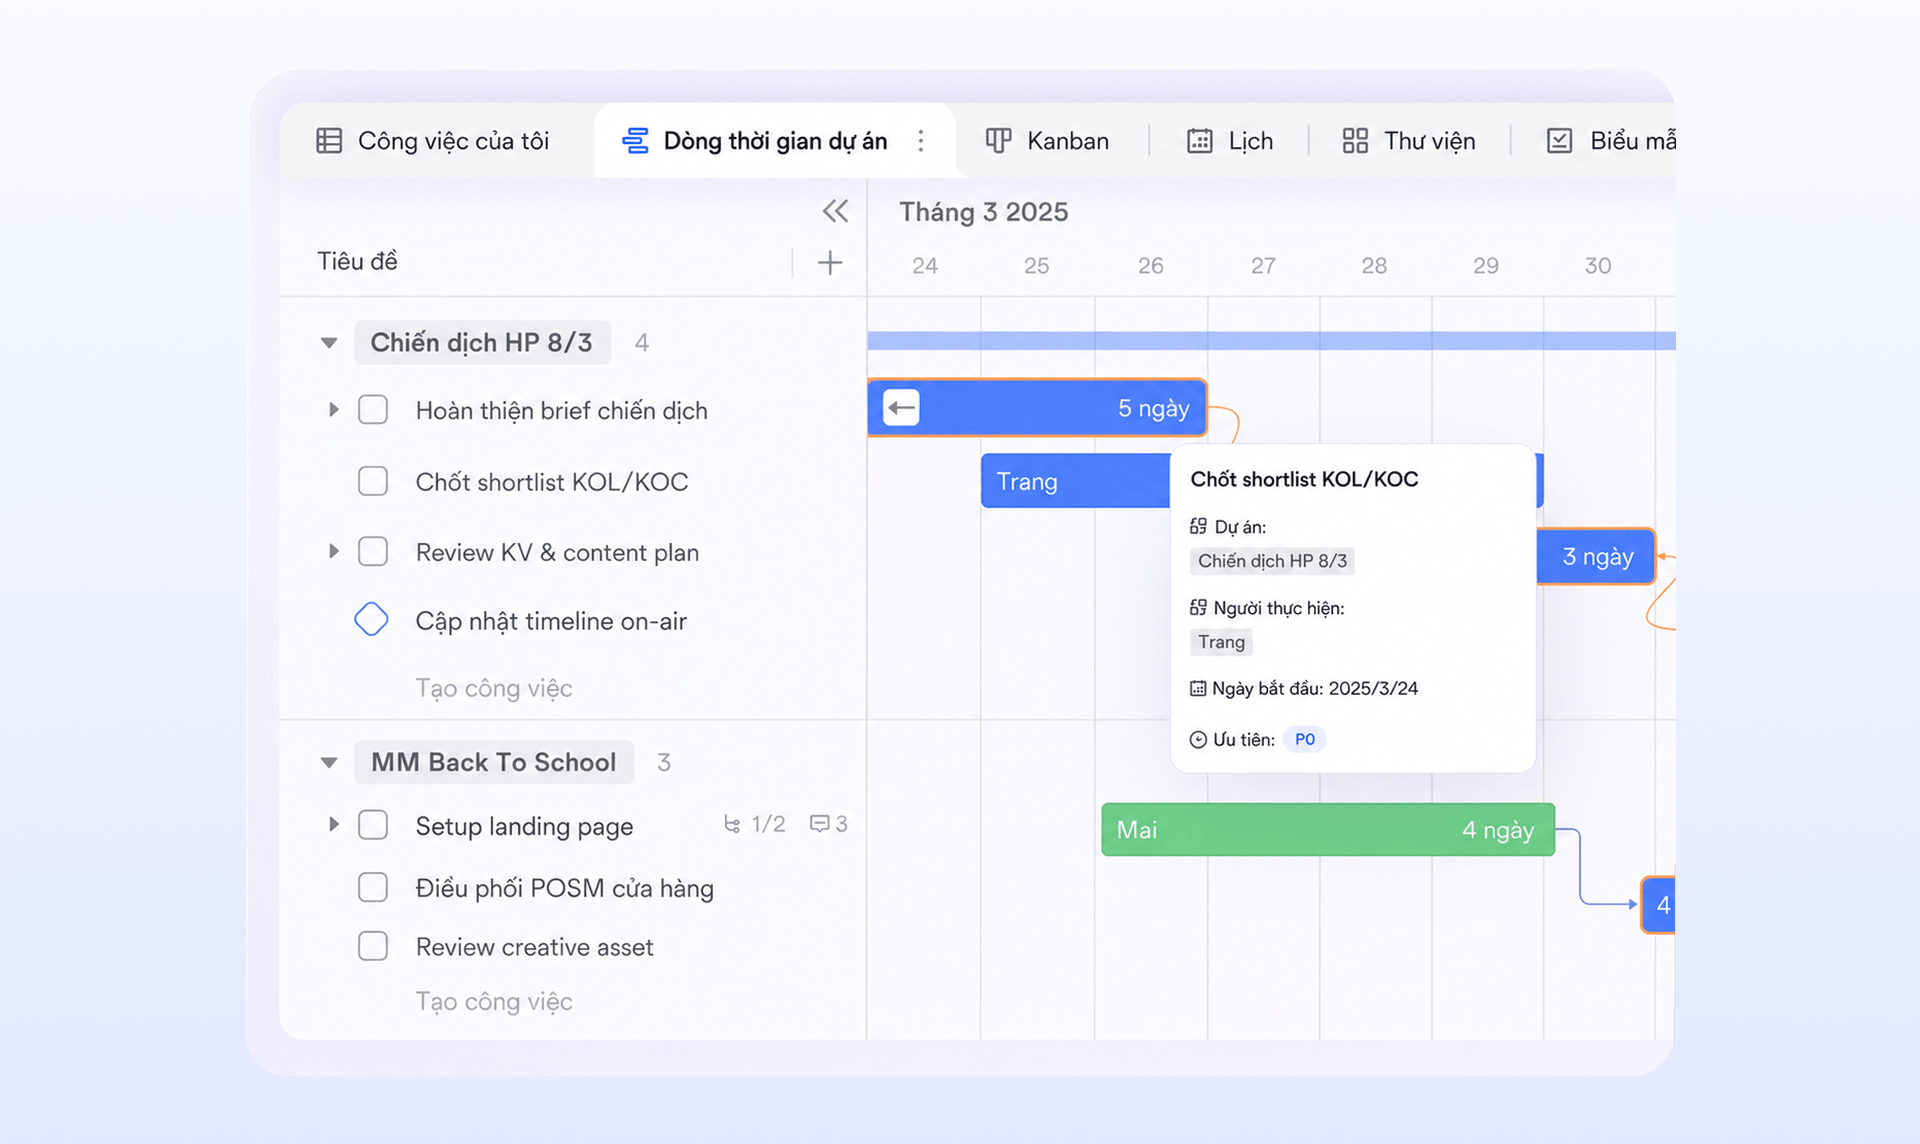The width and height of the screenshot is (1920, 1144).
Task: Mark Review creative asset as complete
Action: (373, 946)
